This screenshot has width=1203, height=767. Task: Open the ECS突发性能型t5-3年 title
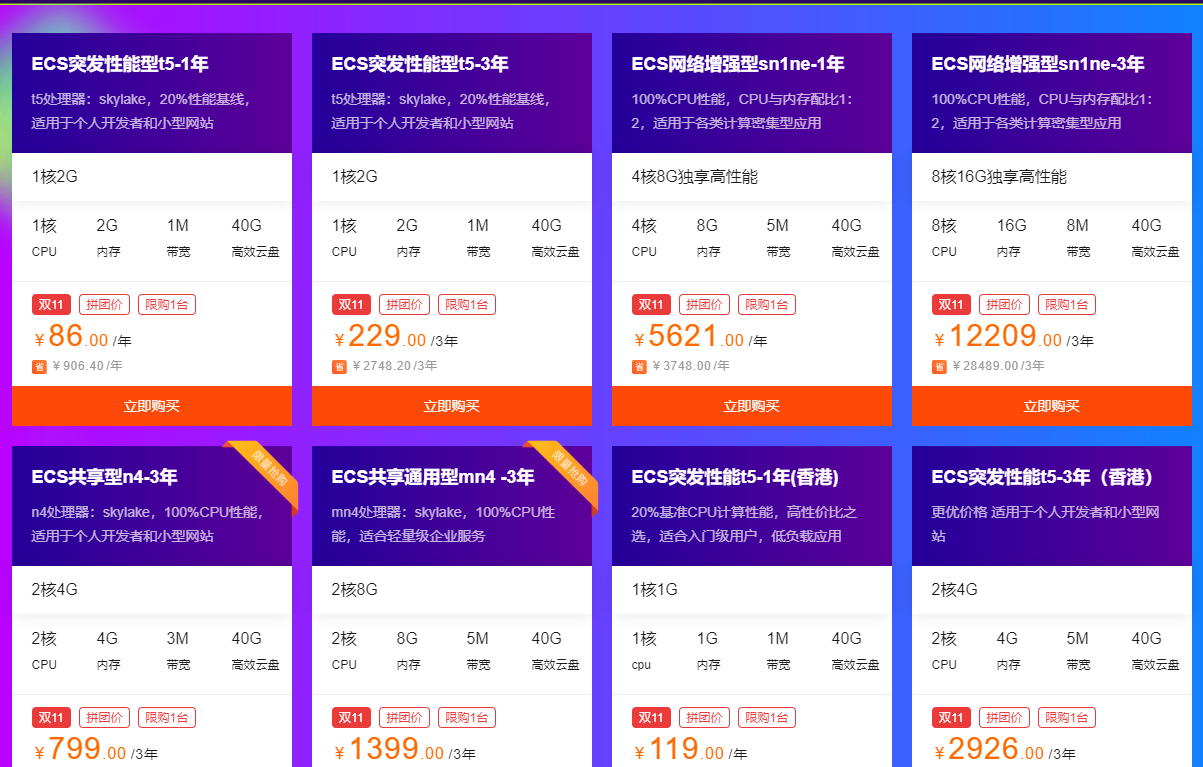click(x=420, y=64)
